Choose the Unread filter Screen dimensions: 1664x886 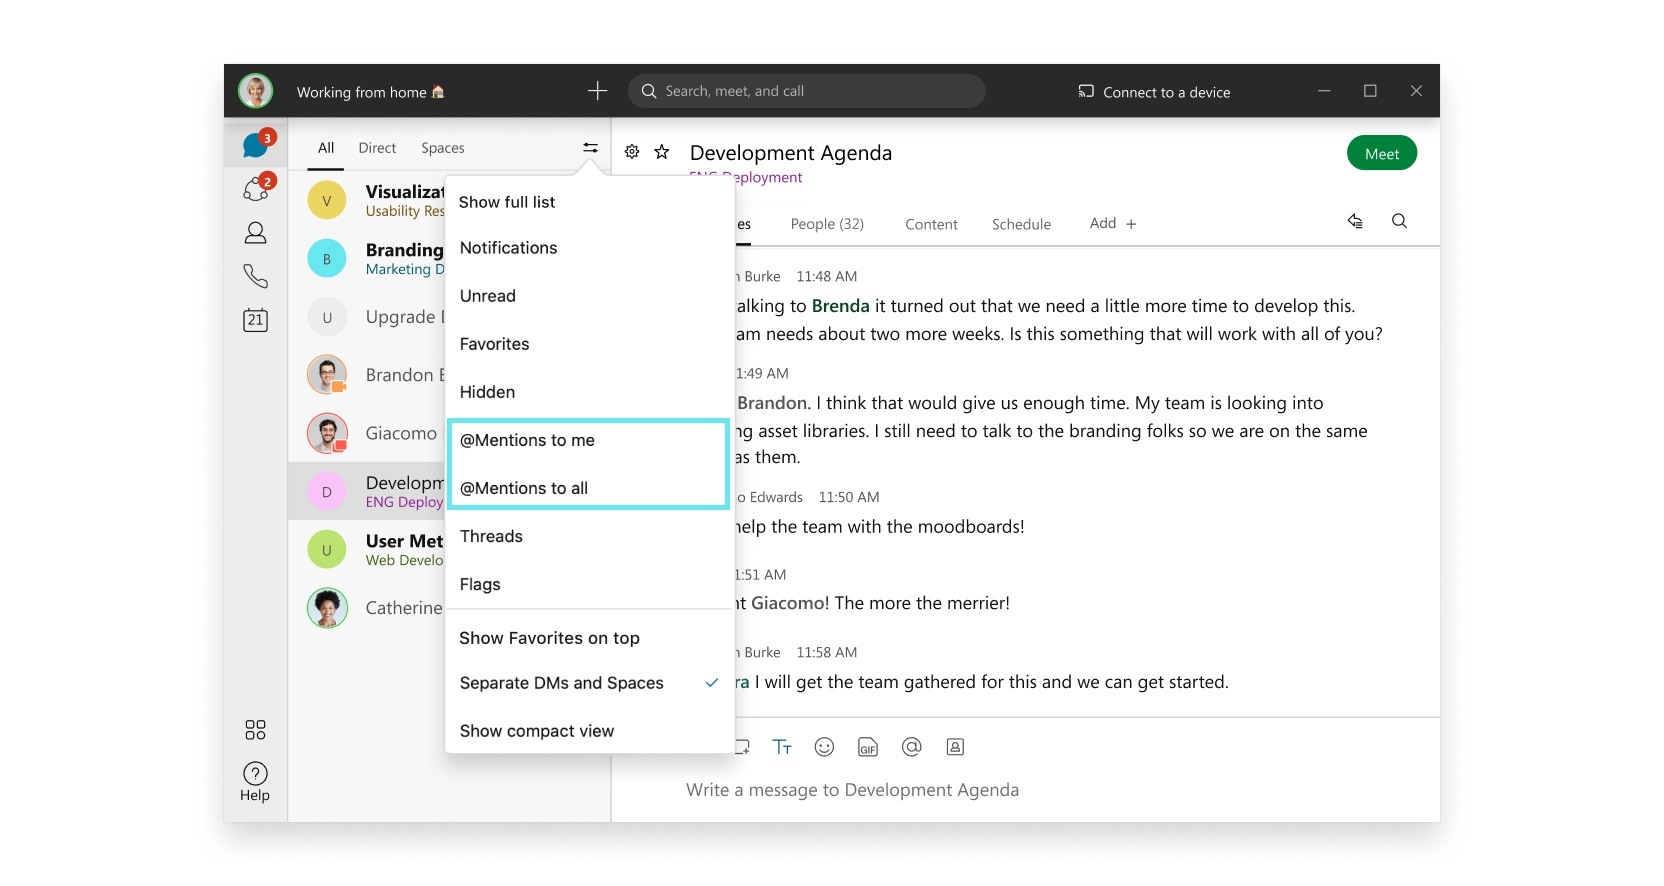point(590,296)
